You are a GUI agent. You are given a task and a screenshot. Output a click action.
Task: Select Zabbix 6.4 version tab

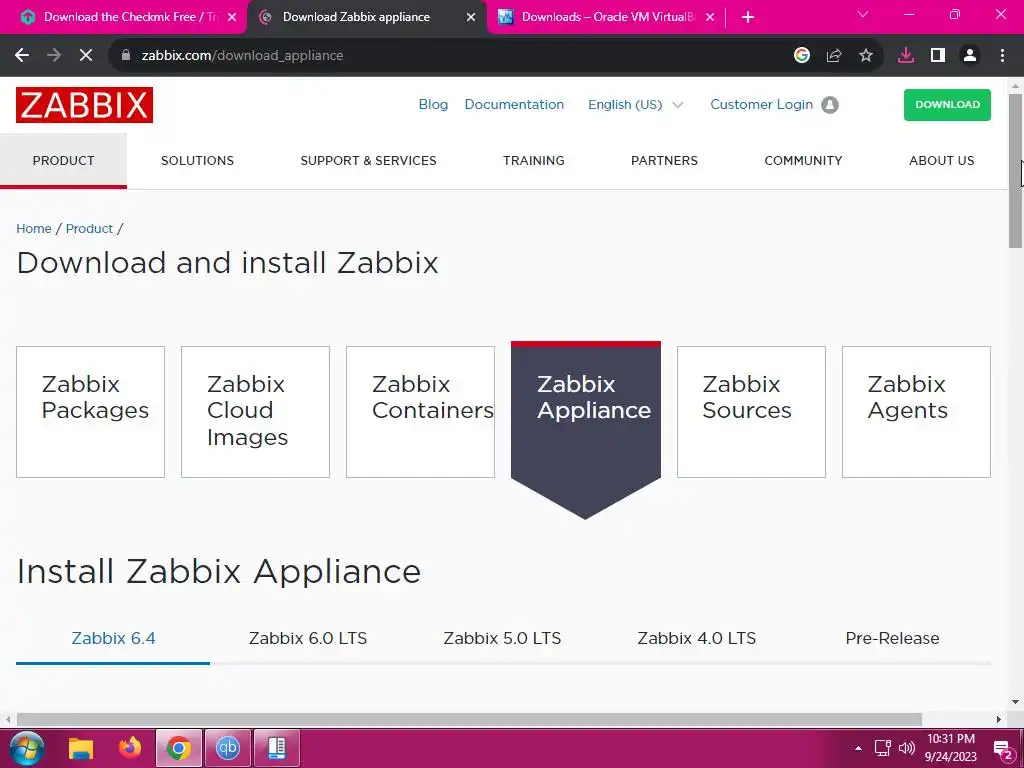[113, 638]
